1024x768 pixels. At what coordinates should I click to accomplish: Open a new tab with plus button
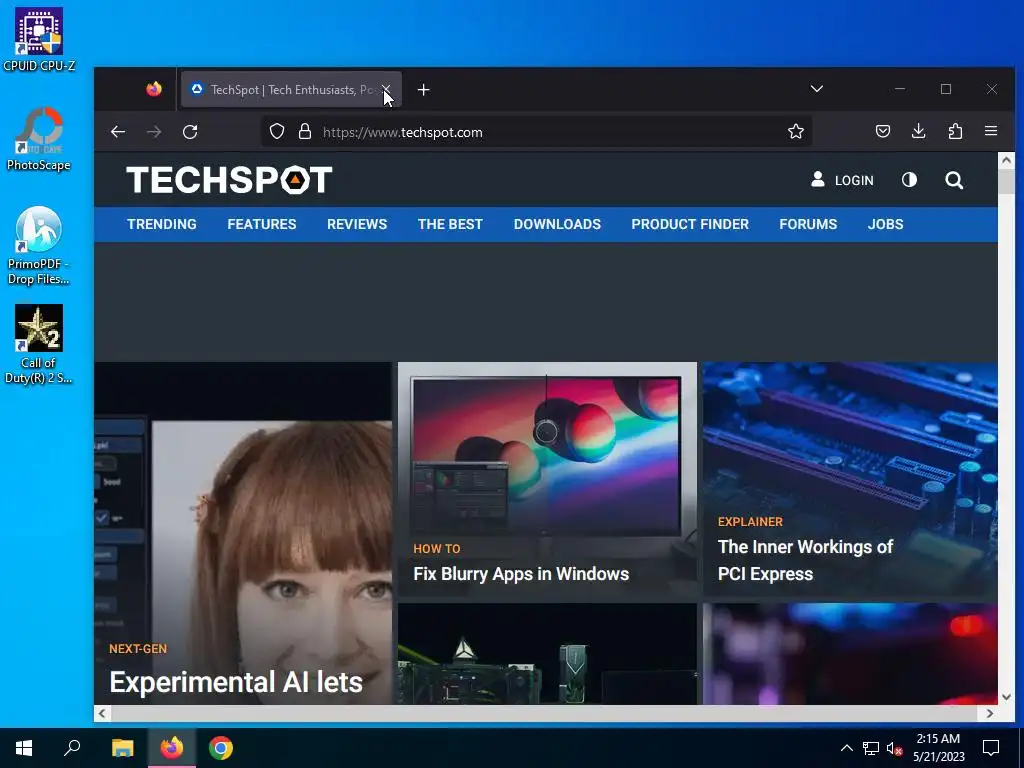[423, 89]
